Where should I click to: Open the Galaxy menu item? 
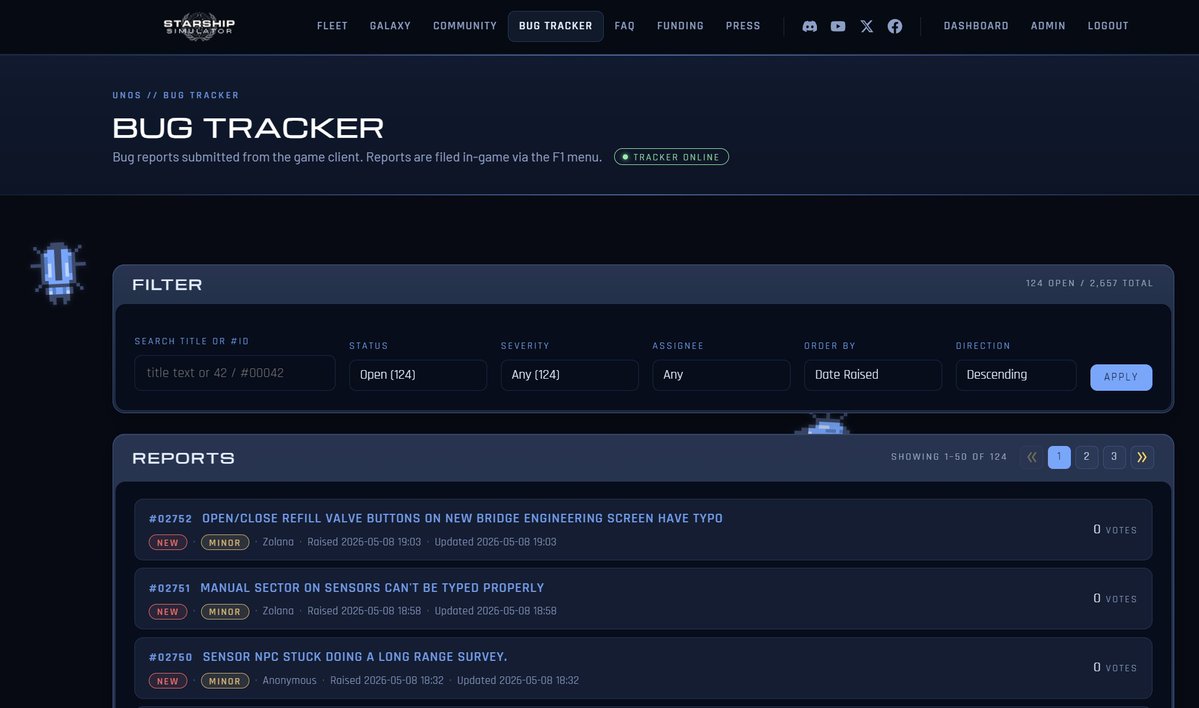390,26
